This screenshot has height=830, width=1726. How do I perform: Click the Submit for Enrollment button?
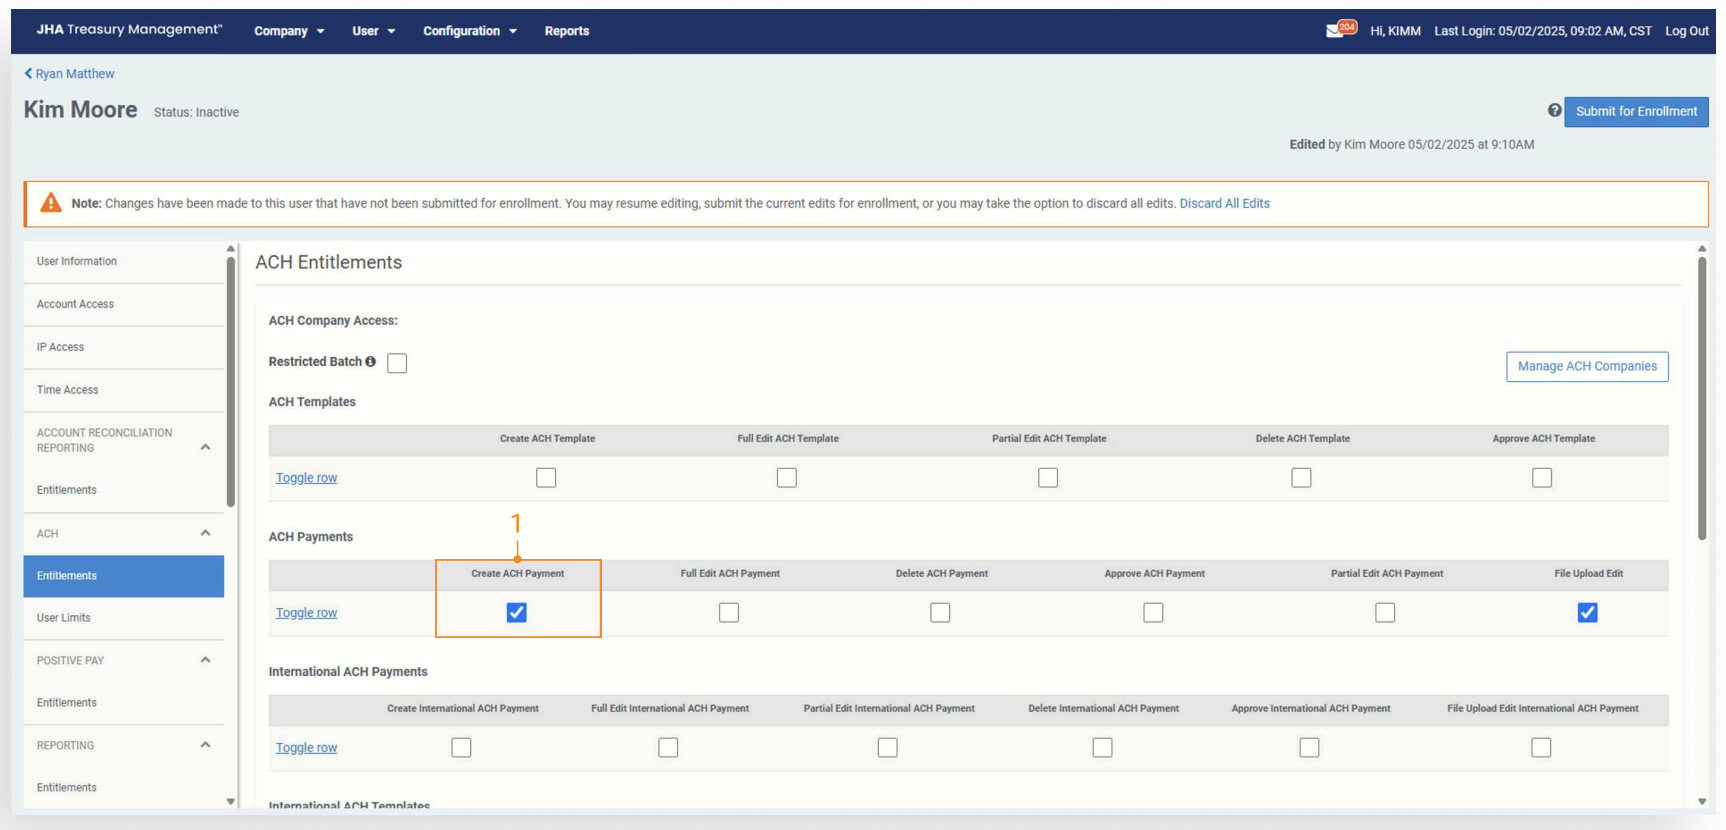click(x=1636, y=112)
